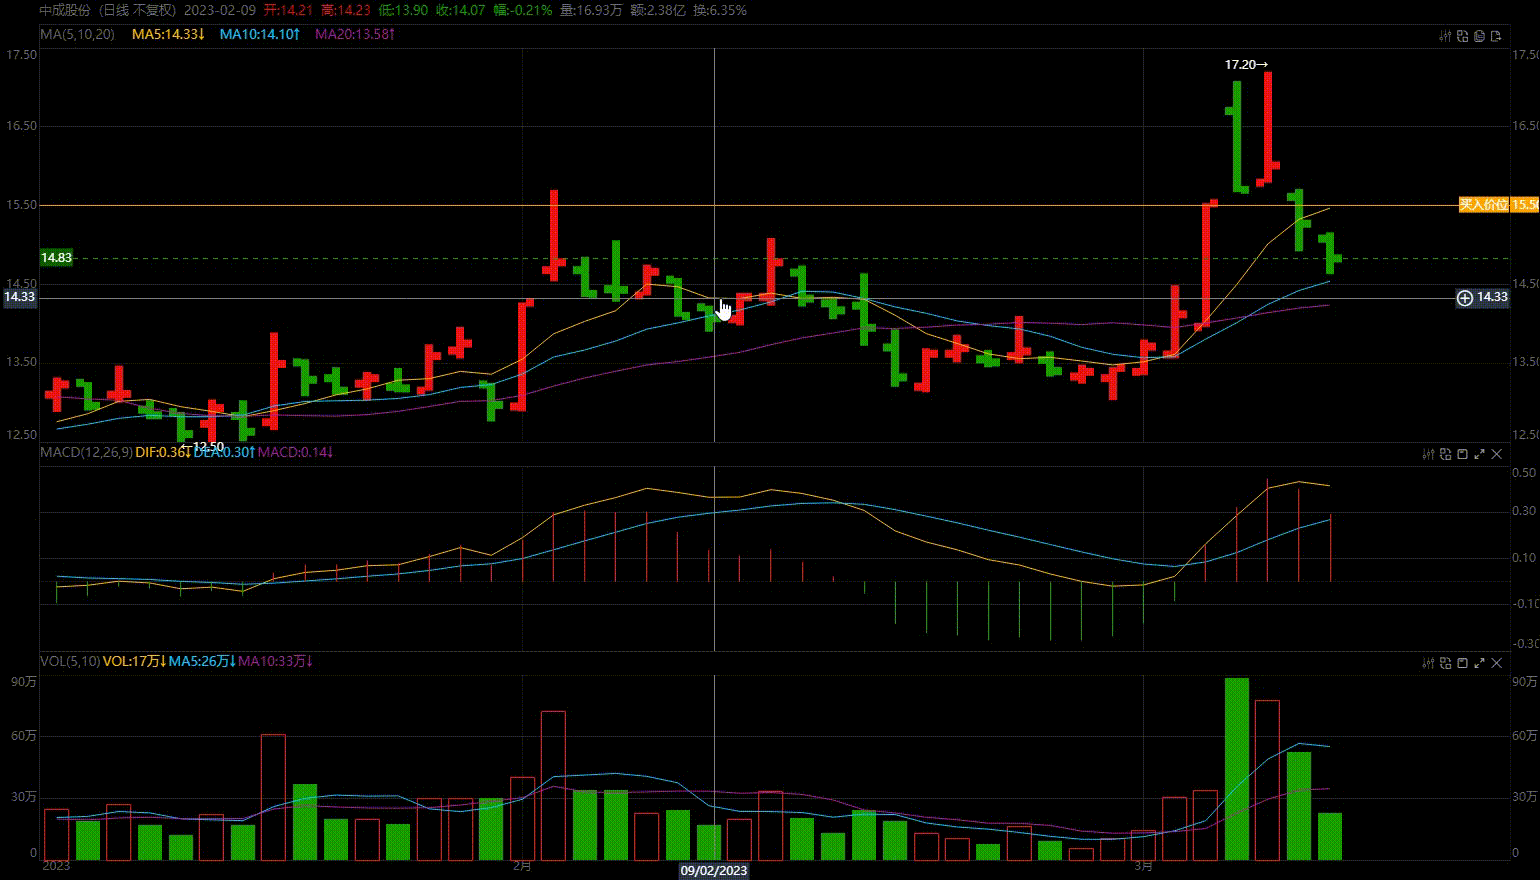Open the MACD panel settings sliders icon
1540x880 pixels.
[1428, 454]
